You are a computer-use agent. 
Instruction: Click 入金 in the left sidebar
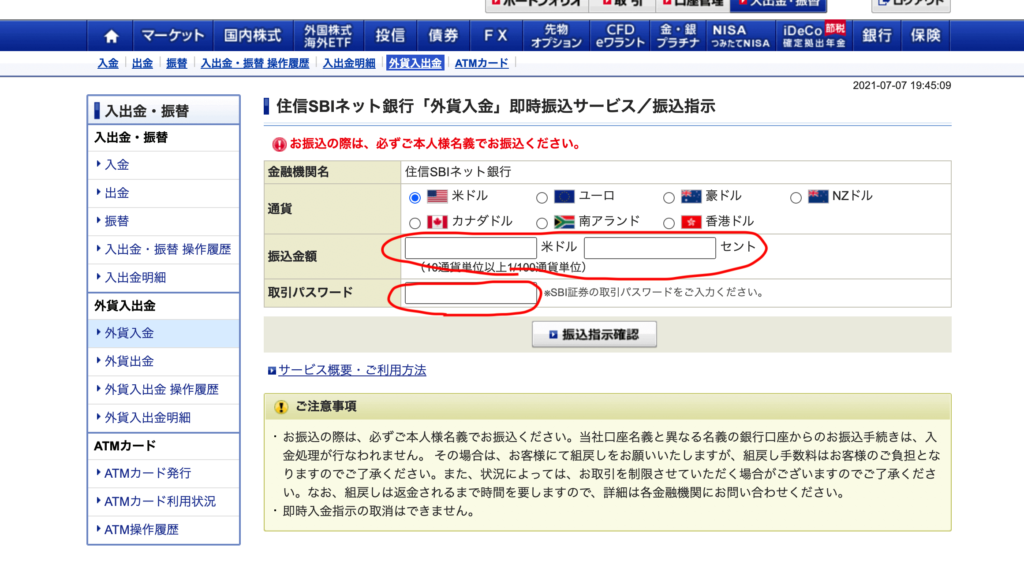coord(163,165)
